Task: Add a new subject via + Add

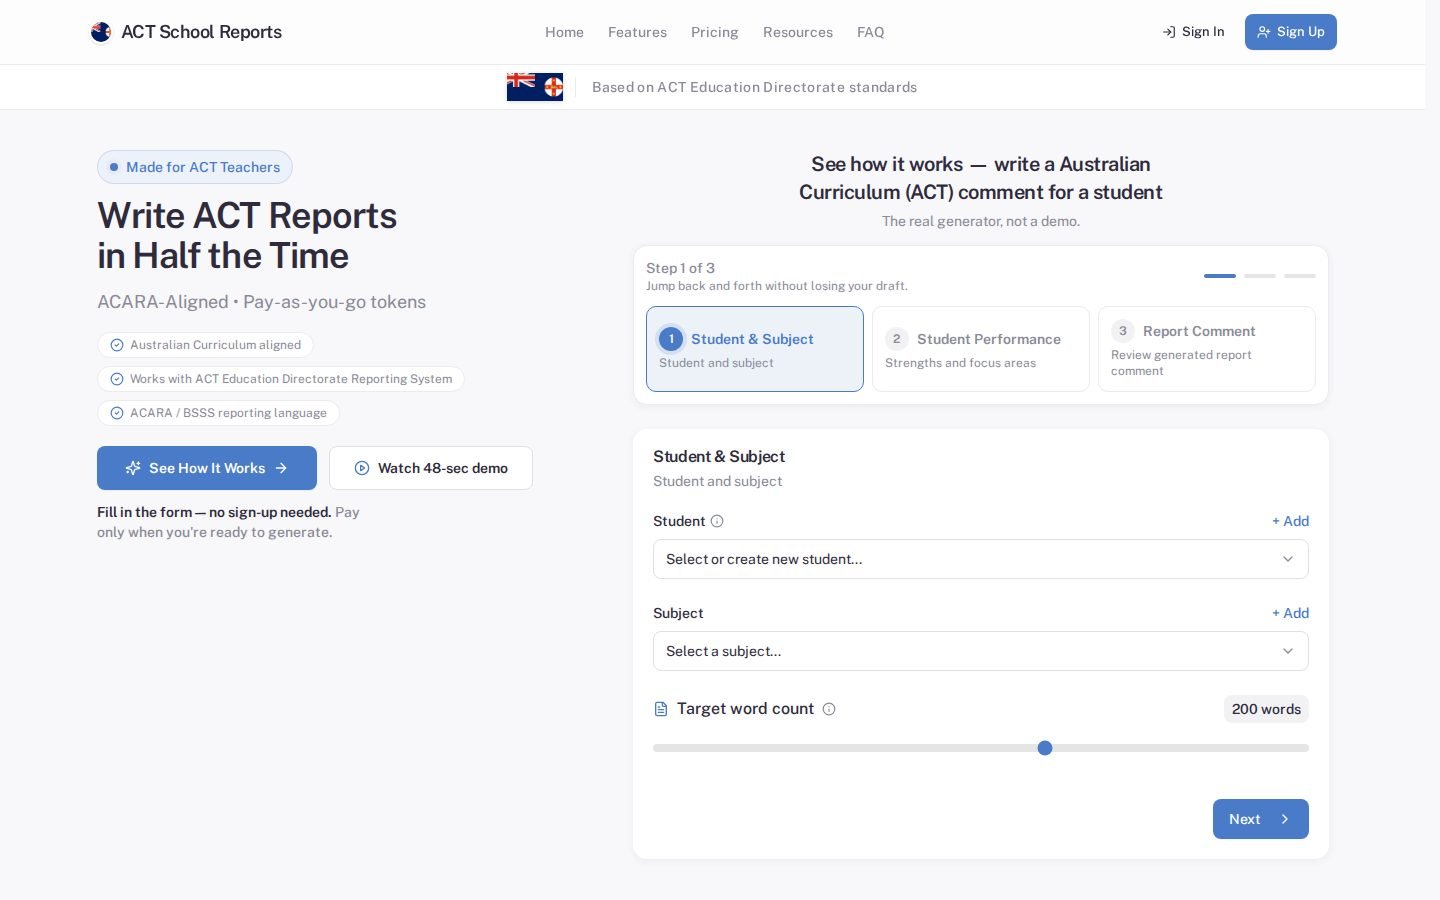Action: tap(1290, 613)
